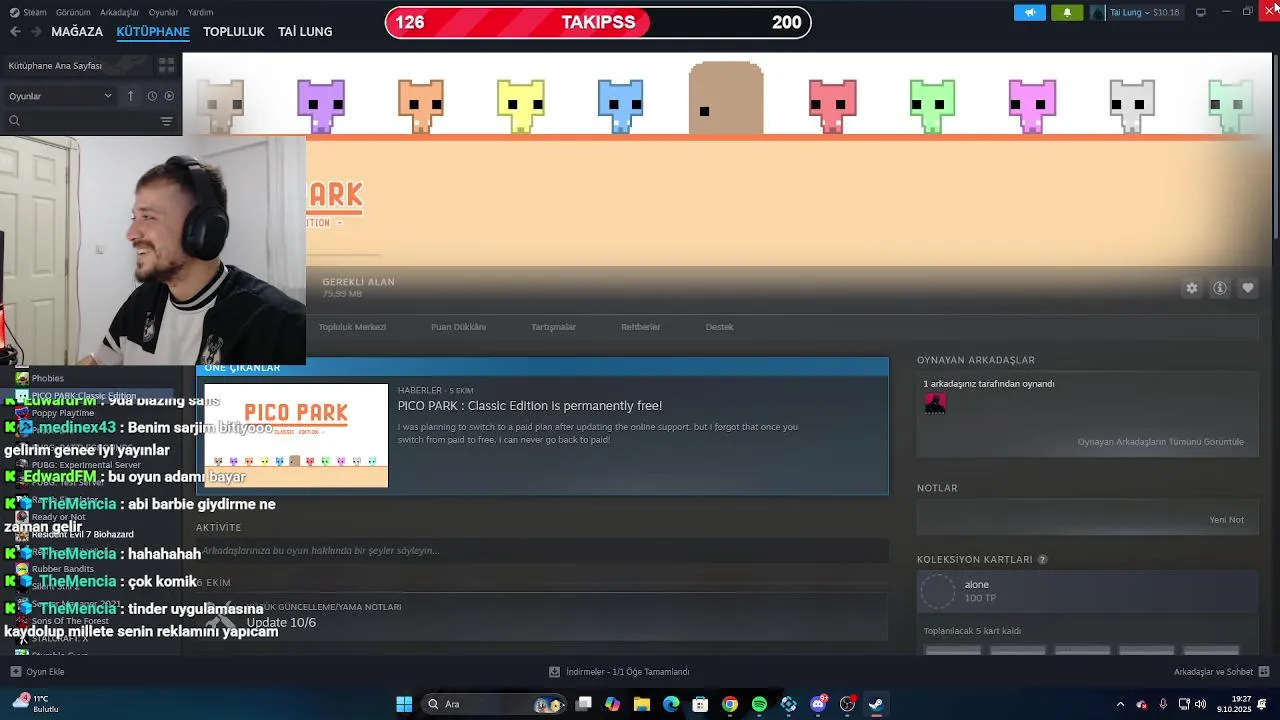Add PICO PARK to favorites heart icon
The height and width of the screenshot is (720, 1280).
tap(1248, 288)
